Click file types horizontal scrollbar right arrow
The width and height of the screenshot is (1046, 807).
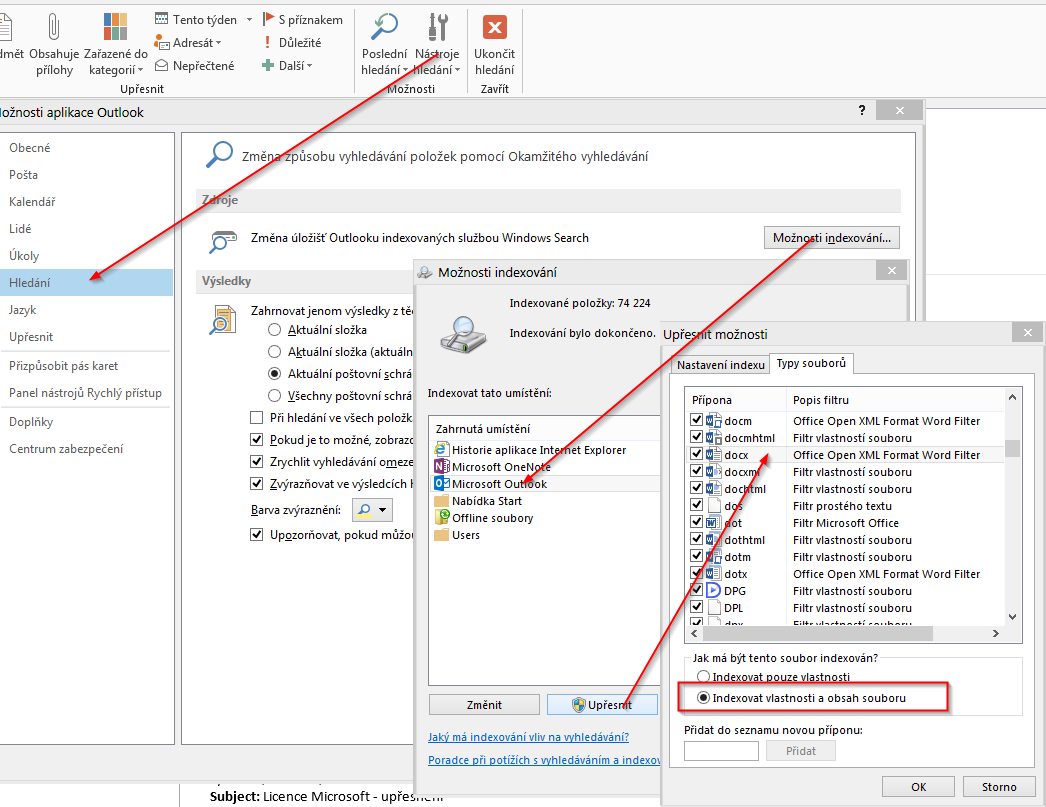[x=995, y=633]
